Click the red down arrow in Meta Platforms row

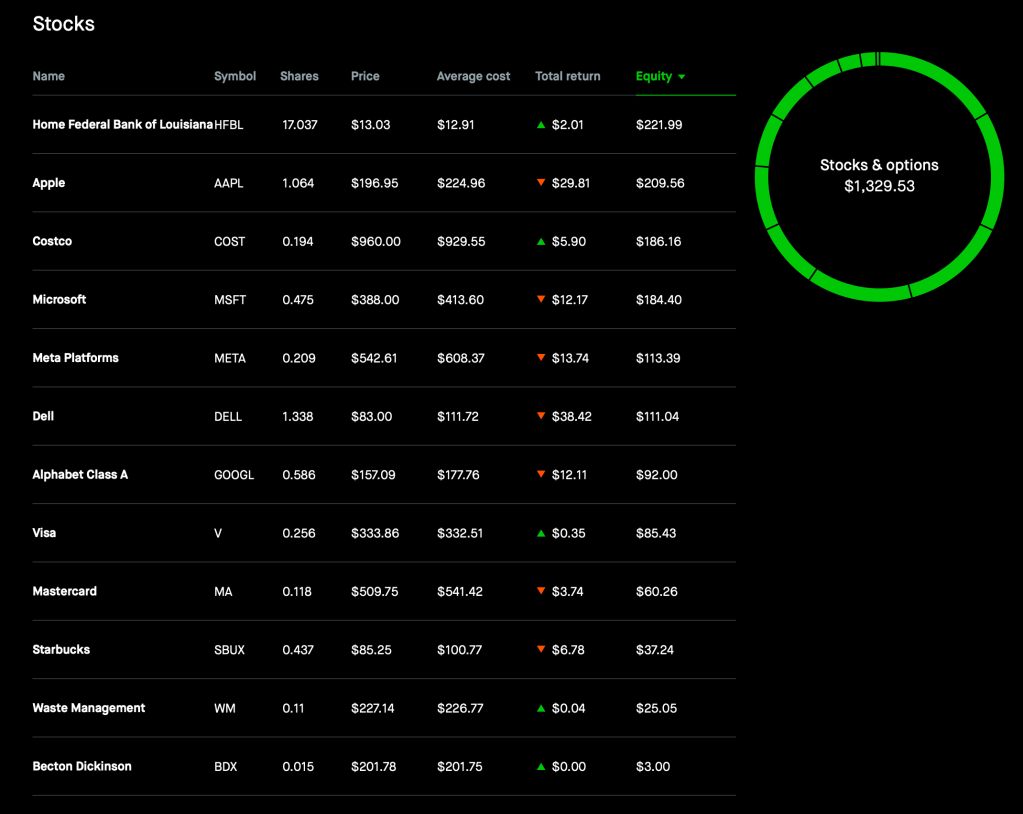pyautogui.click(x=541, y=358)
